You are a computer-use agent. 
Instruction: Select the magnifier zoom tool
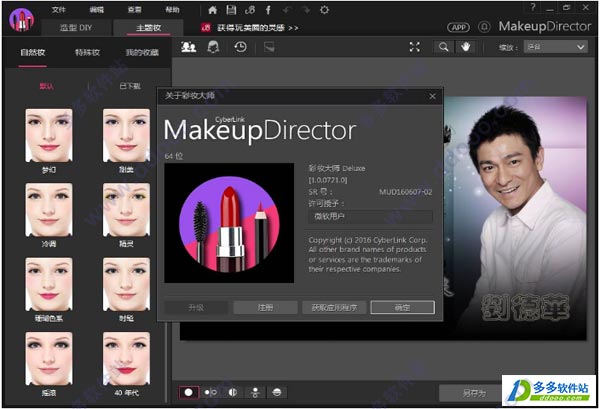point(443,47)
